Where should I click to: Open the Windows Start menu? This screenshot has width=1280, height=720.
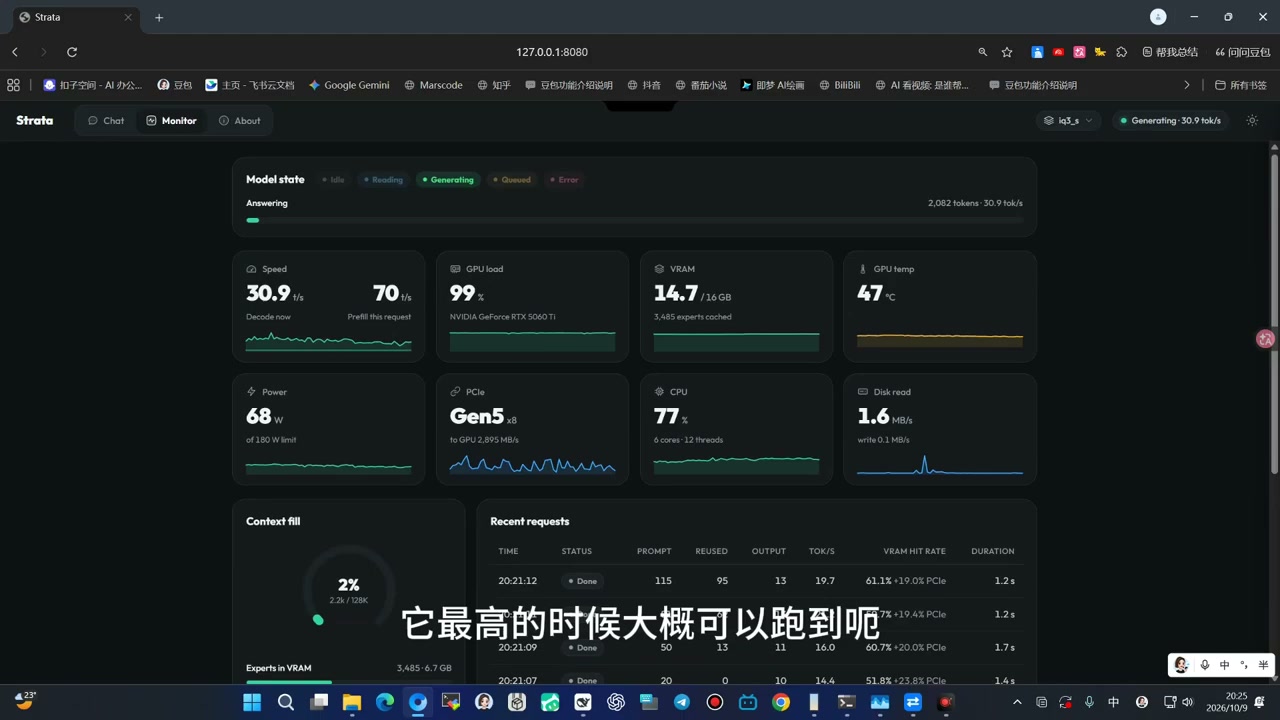252,702
